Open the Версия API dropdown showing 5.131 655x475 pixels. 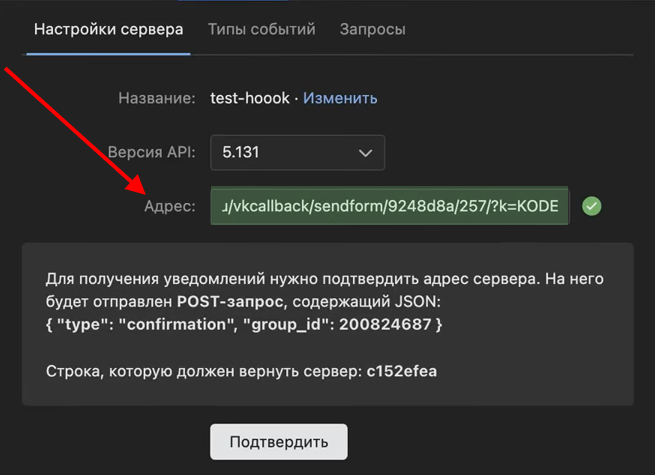click(x=297, y=153)
